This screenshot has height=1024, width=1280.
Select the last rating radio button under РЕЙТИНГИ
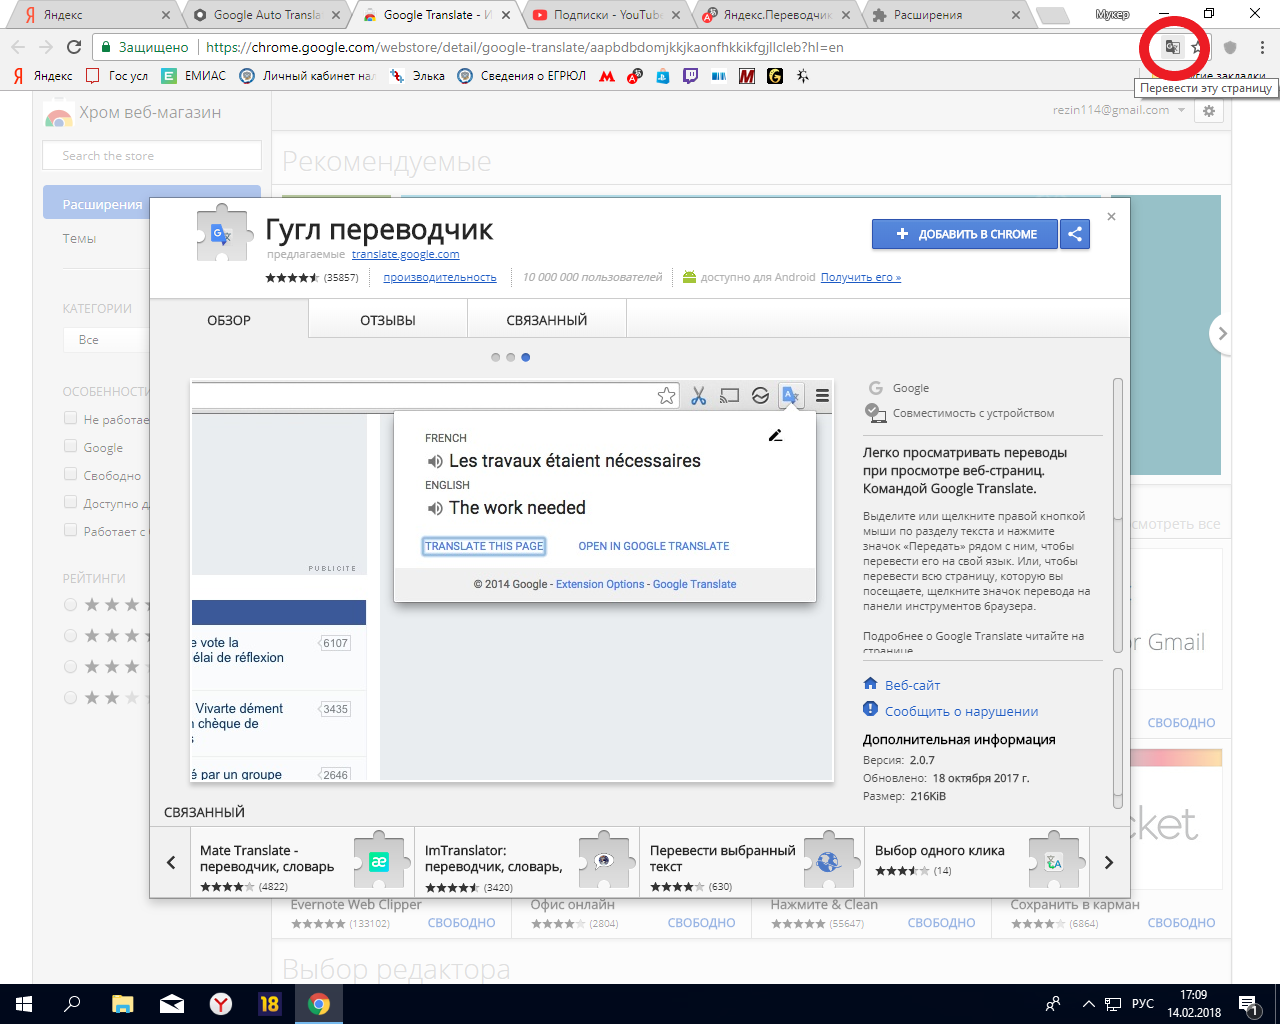(x=70, y=697)
